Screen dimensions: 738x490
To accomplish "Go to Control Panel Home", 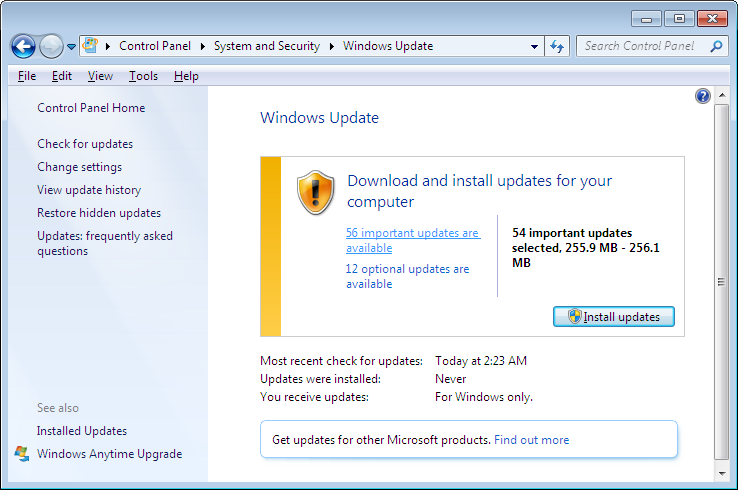I will 91,108.
